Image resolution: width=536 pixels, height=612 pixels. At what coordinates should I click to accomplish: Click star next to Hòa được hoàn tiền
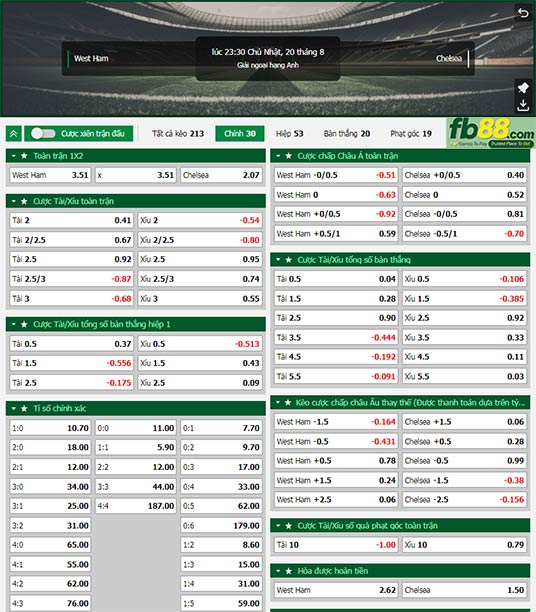point(288,571)
